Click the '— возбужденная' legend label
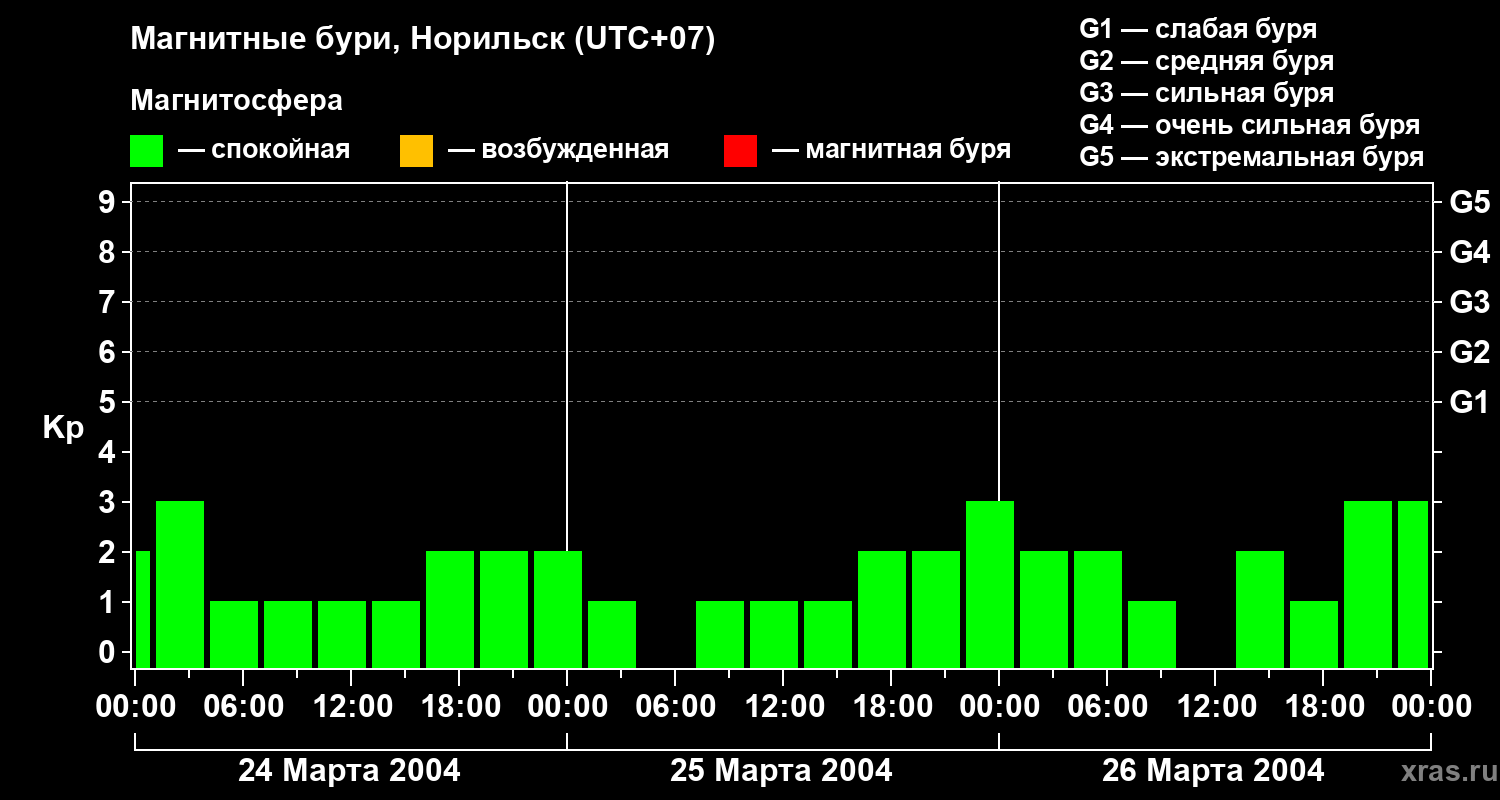This screenshot has height=800, width=1500. (x=558, y=150)
